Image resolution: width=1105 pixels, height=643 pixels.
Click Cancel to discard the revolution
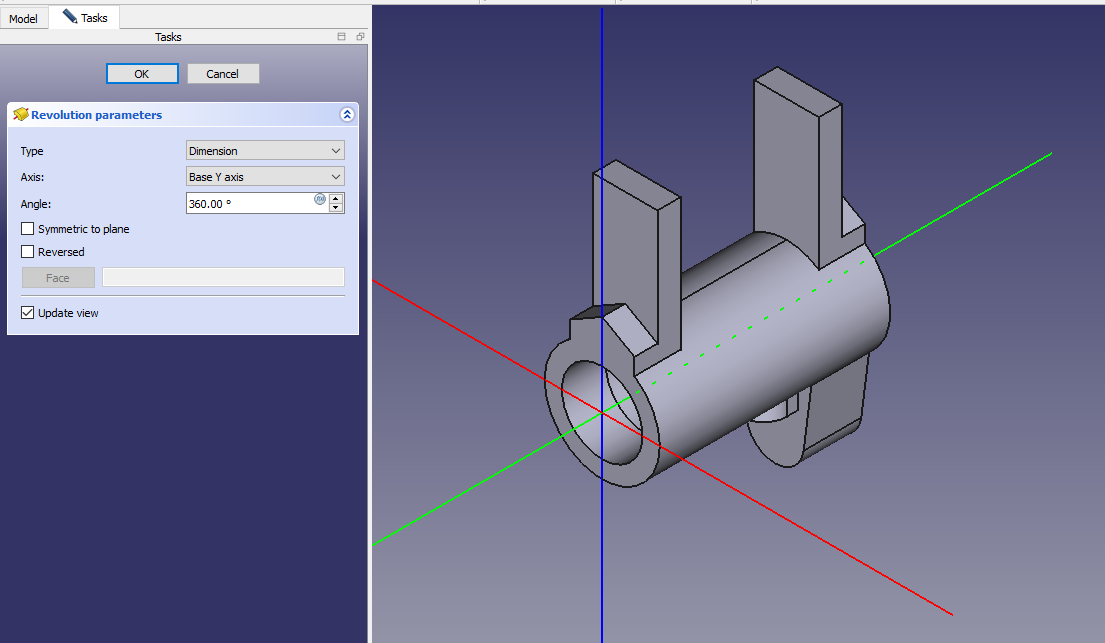pos(222,74)
